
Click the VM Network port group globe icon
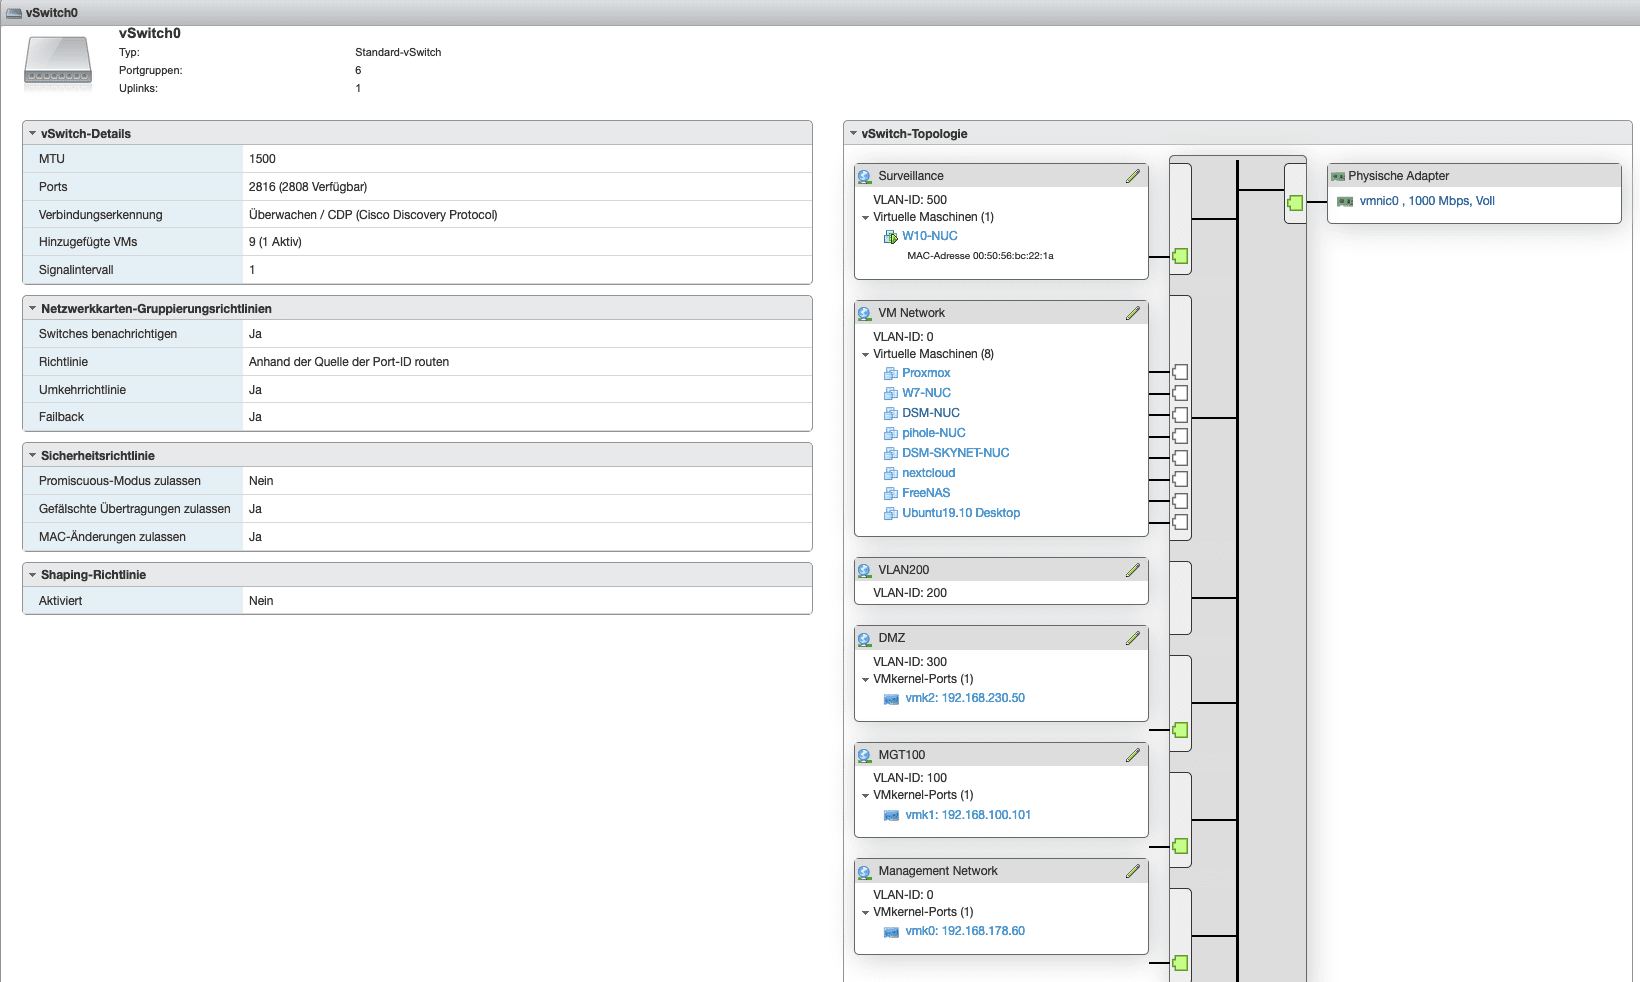(865, 314)
